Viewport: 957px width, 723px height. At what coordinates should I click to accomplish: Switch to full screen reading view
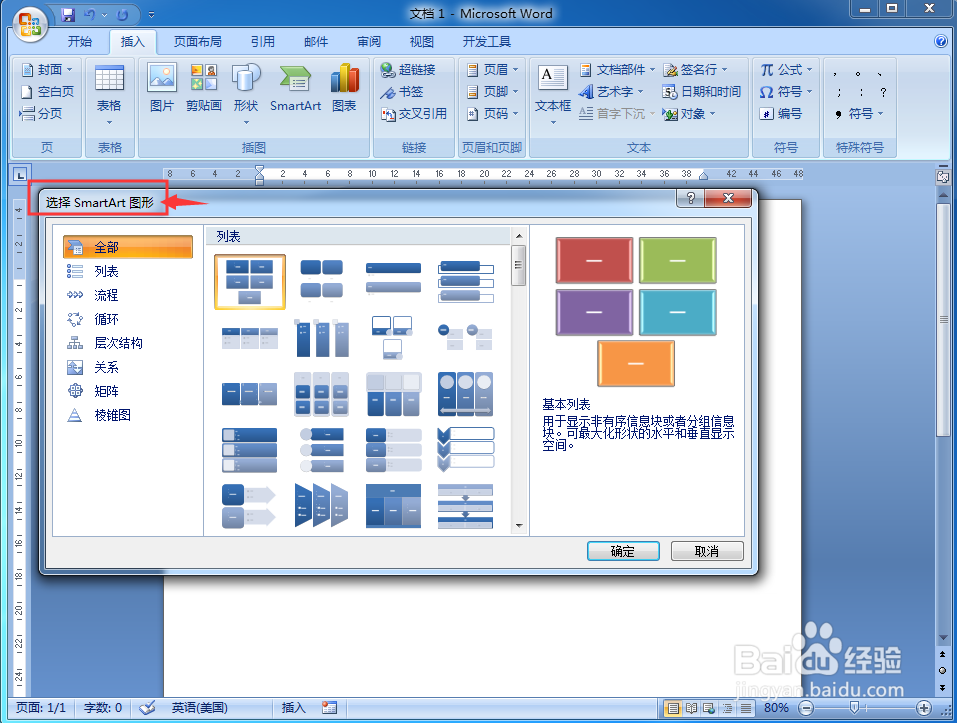[691, 708]
